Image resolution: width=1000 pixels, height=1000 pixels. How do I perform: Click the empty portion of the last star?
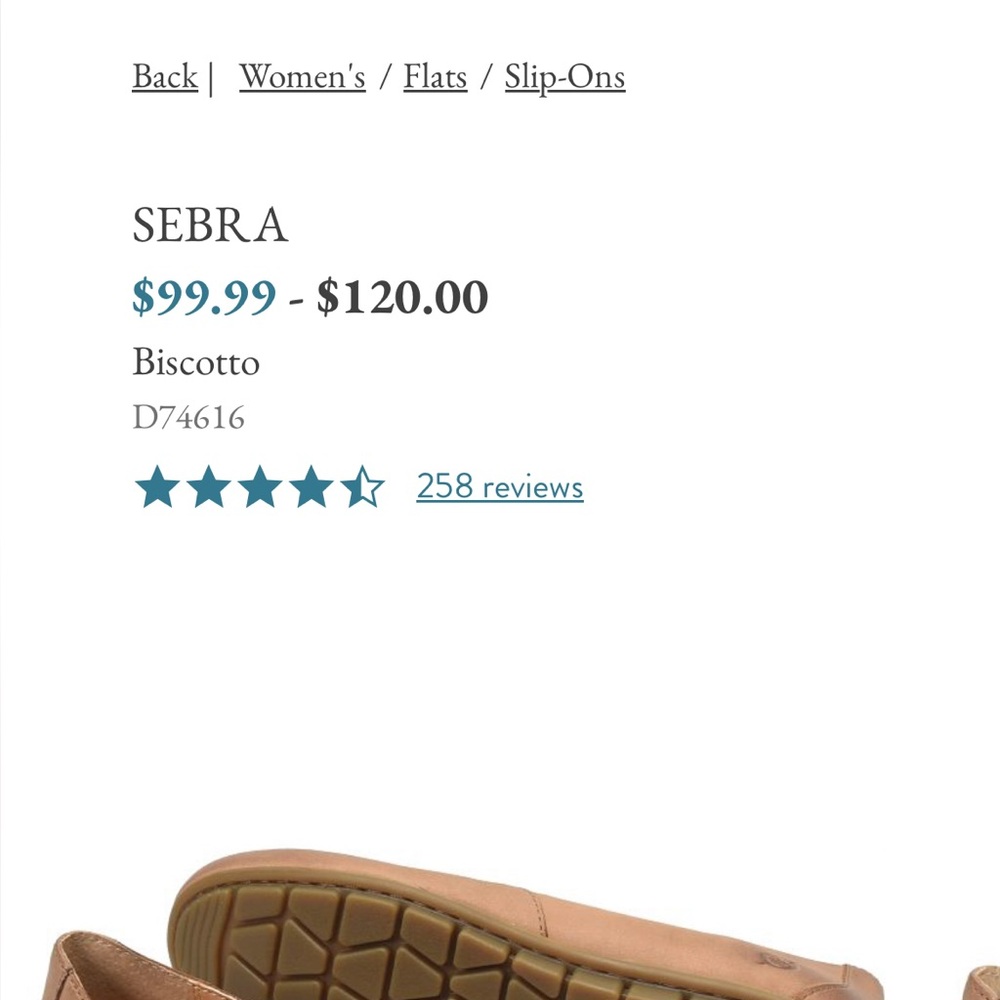[375, 488]
